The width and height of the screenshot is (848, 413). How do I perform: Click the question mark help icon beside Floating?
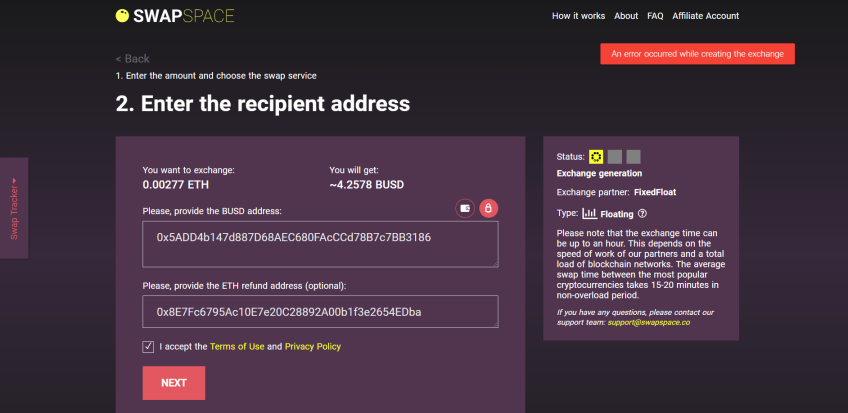click(x=642, y=214)
